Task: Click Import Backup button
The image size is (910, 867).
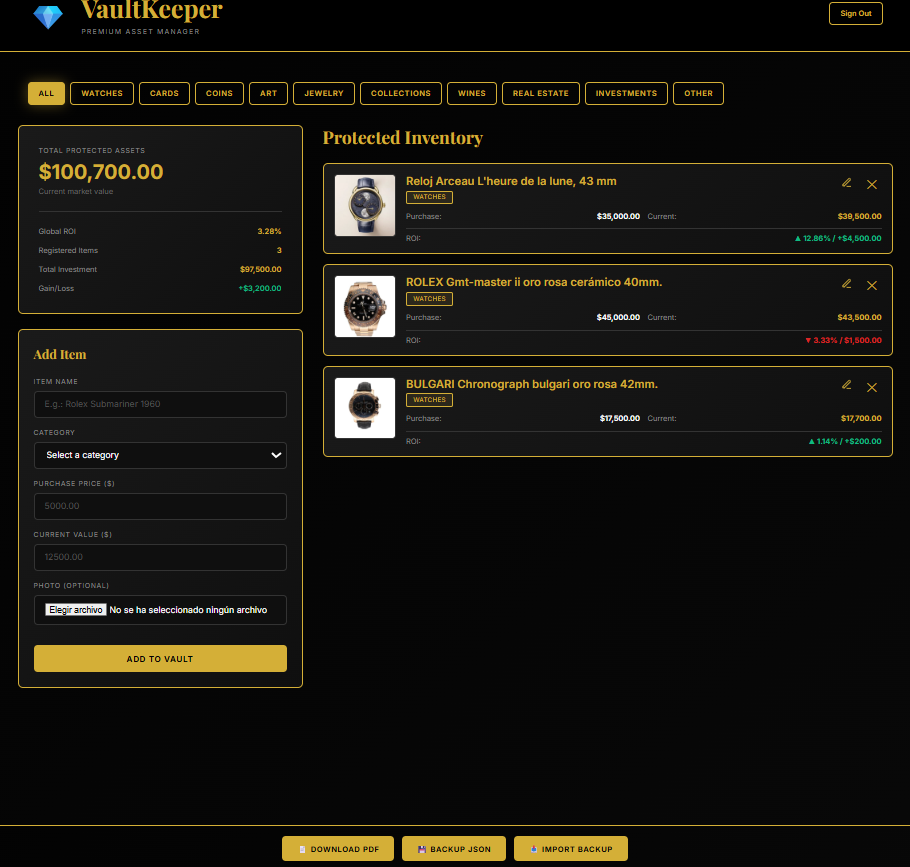Action: coord(571,849)
